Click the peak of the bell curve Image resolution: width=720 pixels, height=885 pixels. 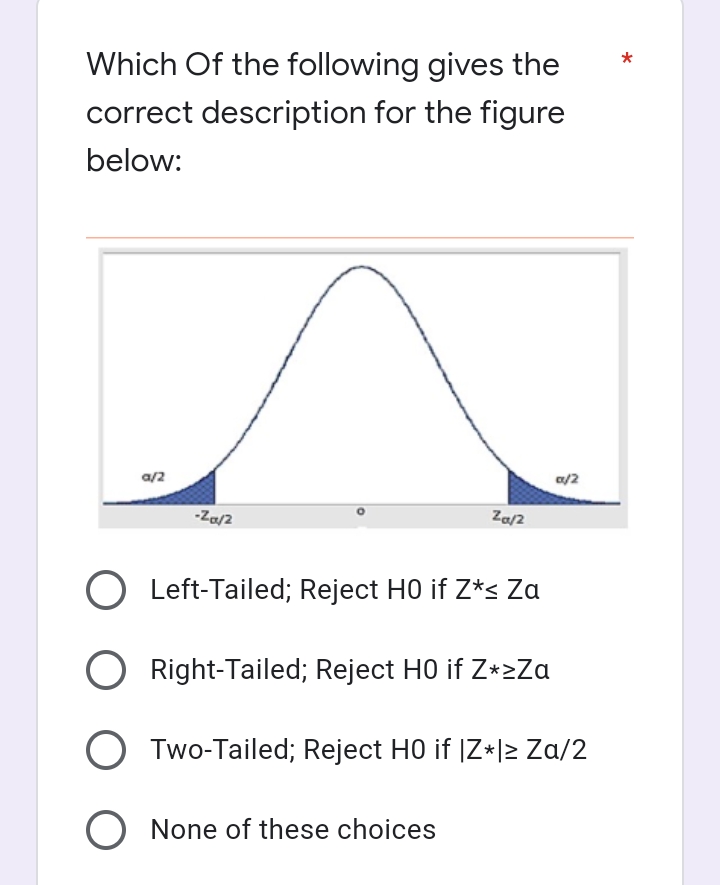360,268
